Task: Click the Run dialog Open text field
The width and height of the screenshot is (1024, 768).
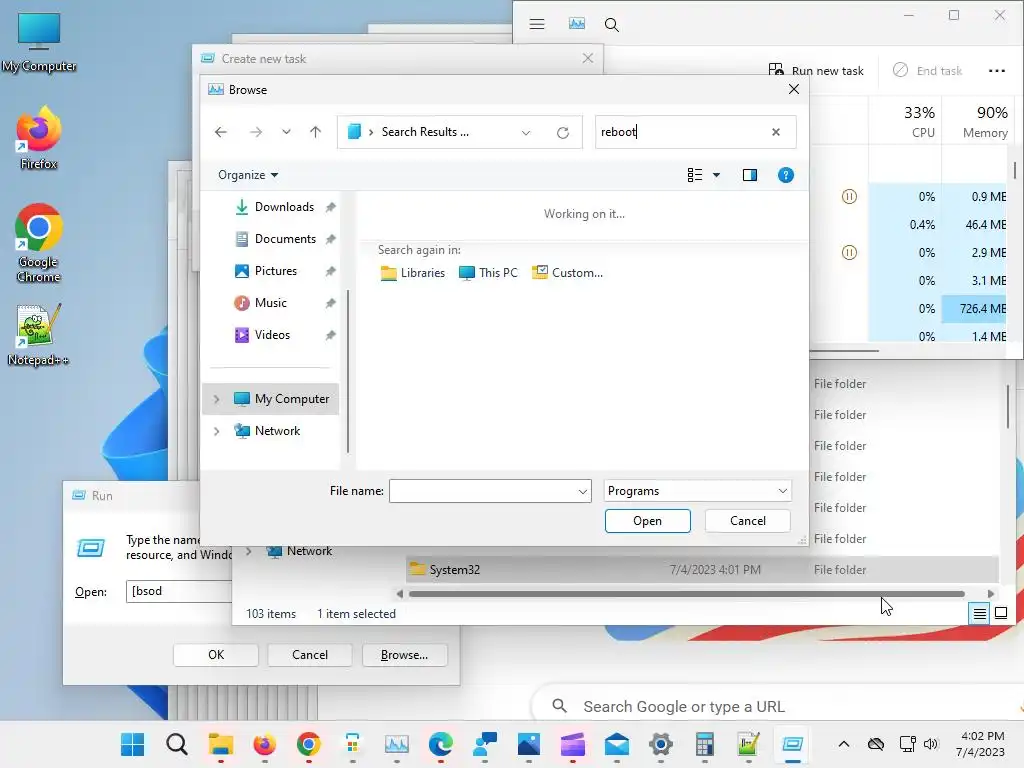Action: [x=178, y=591]
